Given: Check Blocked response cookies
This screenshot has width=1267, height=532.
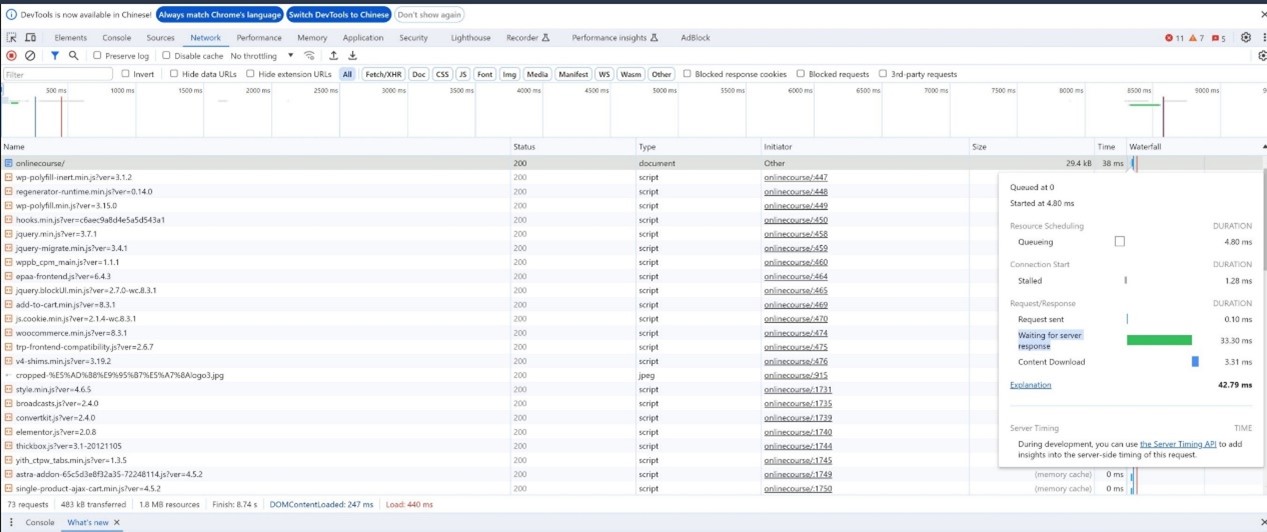Looking at the screenshot, I should [x=687, y=74].
